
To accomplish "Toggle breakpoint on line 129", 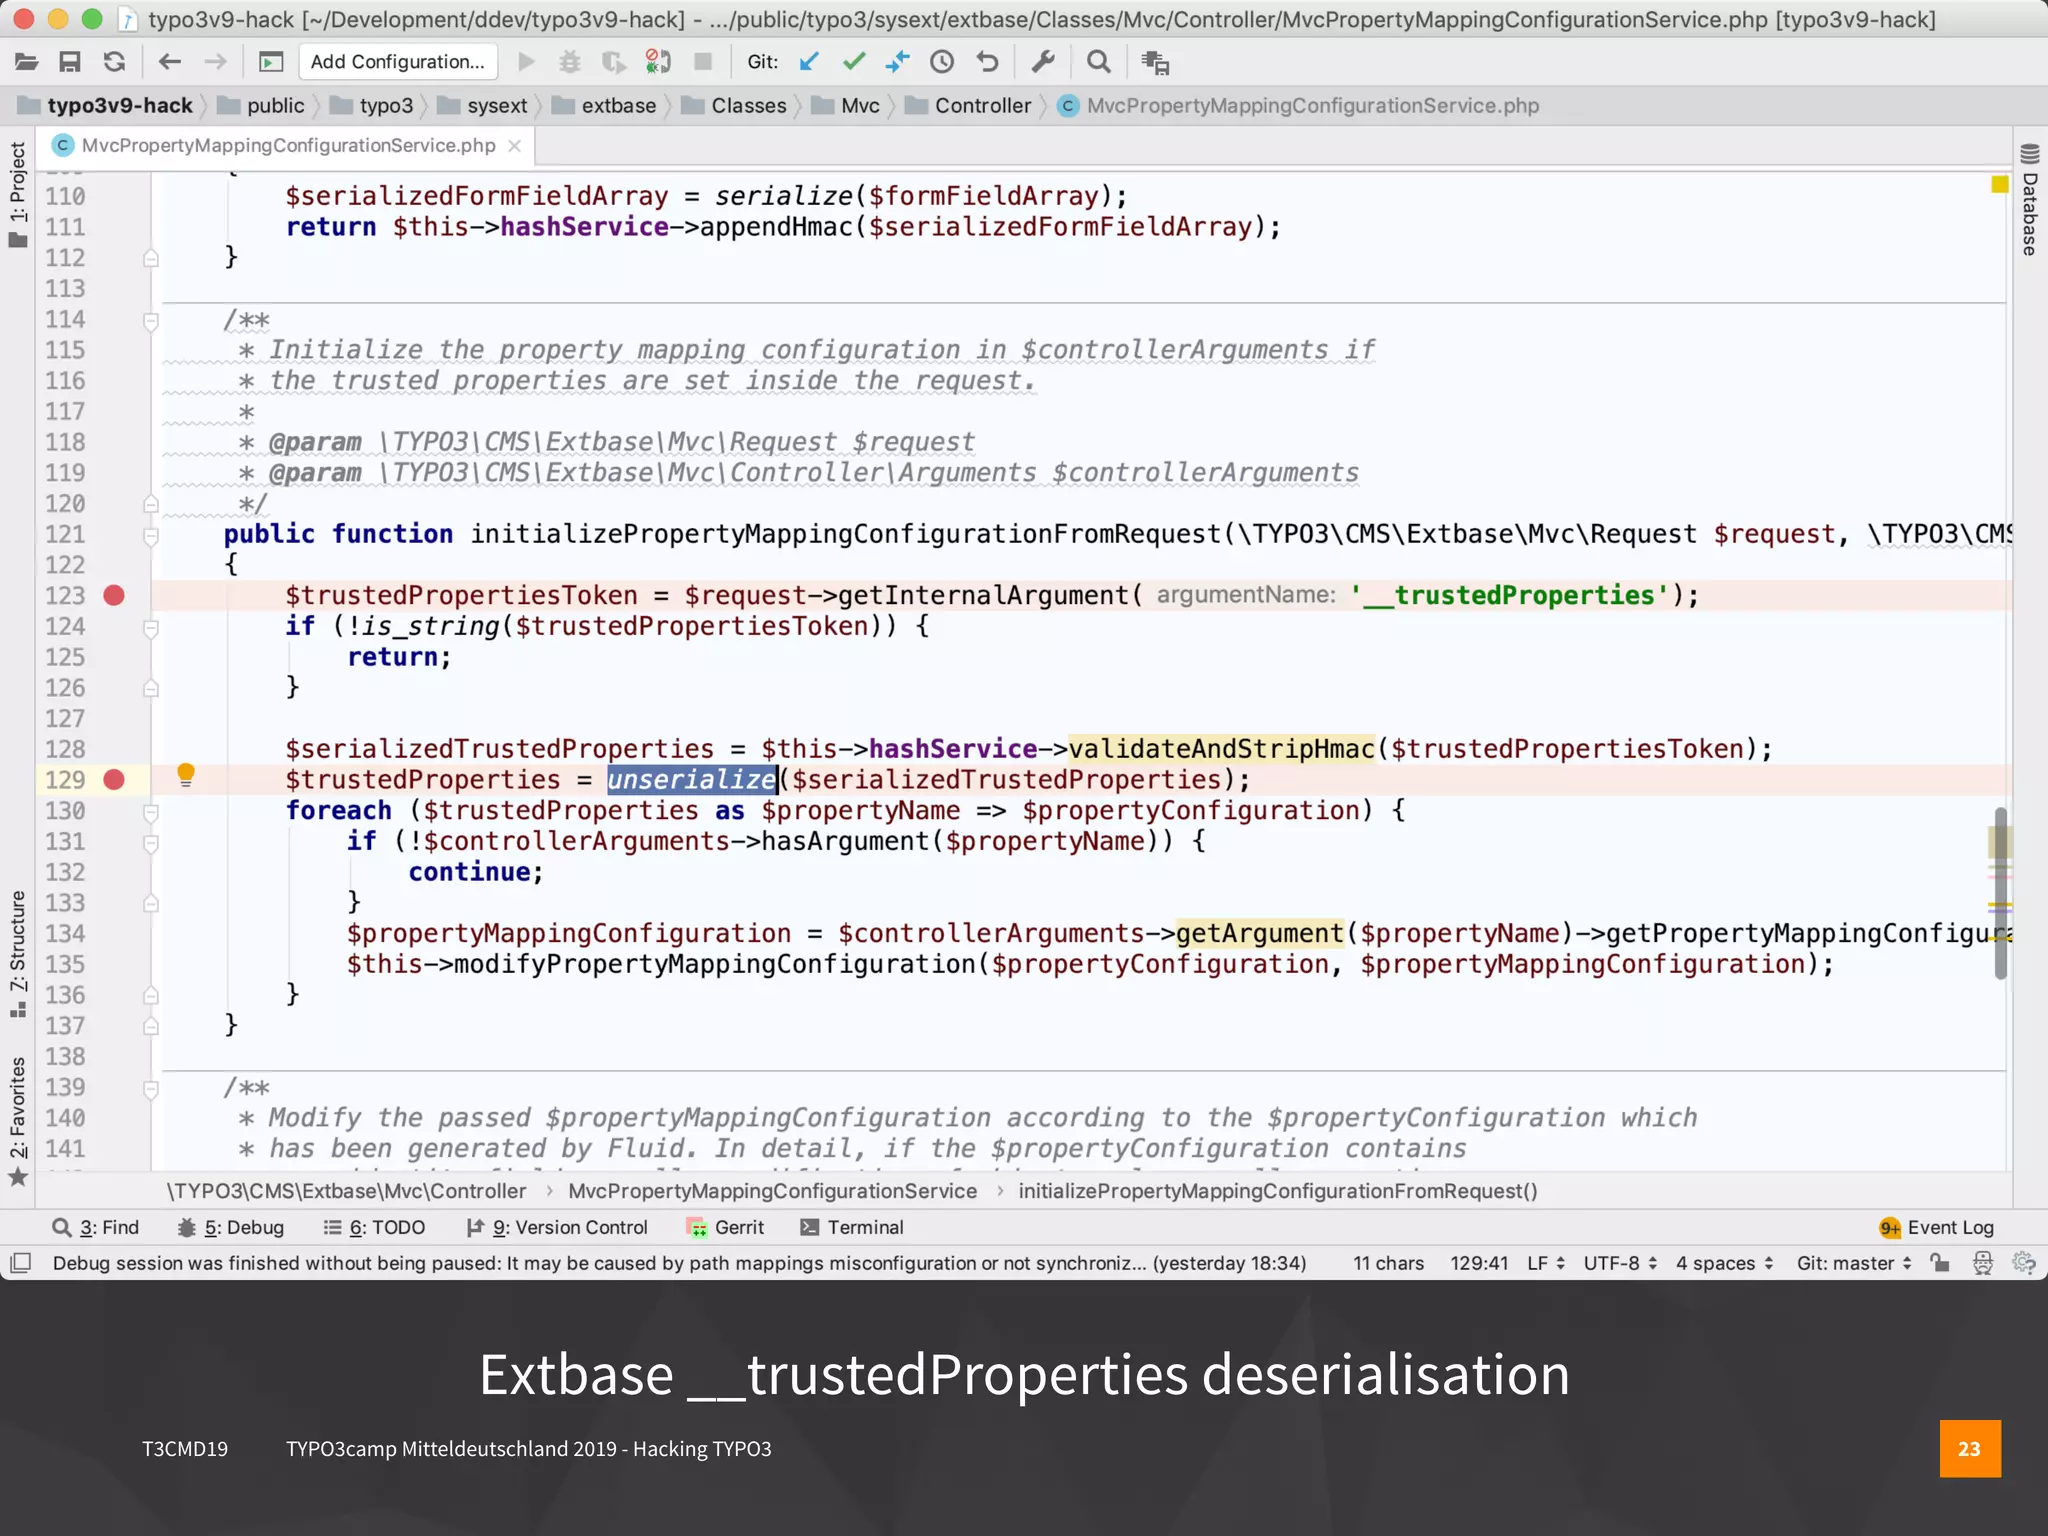I will tap(114, 780).
